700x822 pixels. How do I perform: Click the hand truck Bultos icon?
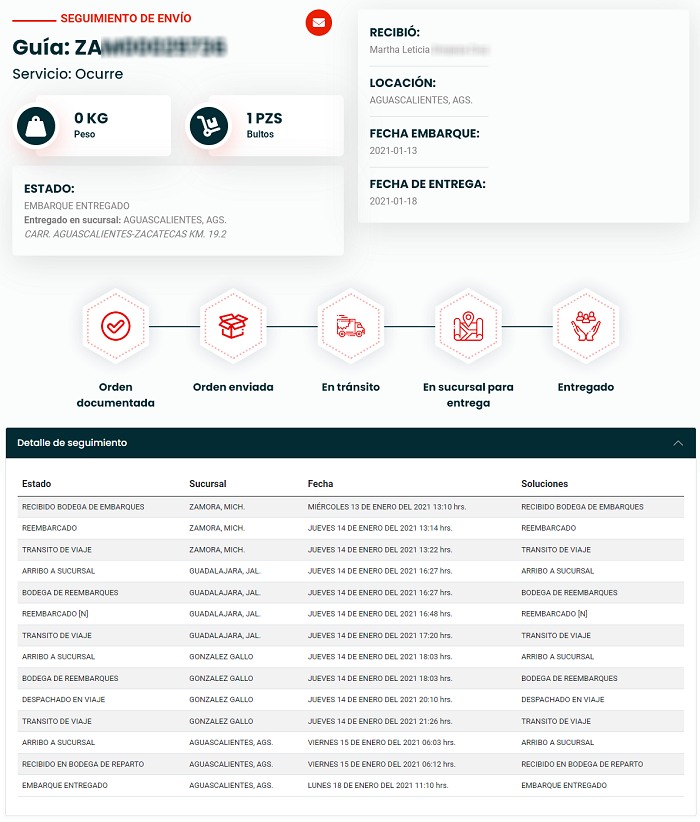(210, 127)
